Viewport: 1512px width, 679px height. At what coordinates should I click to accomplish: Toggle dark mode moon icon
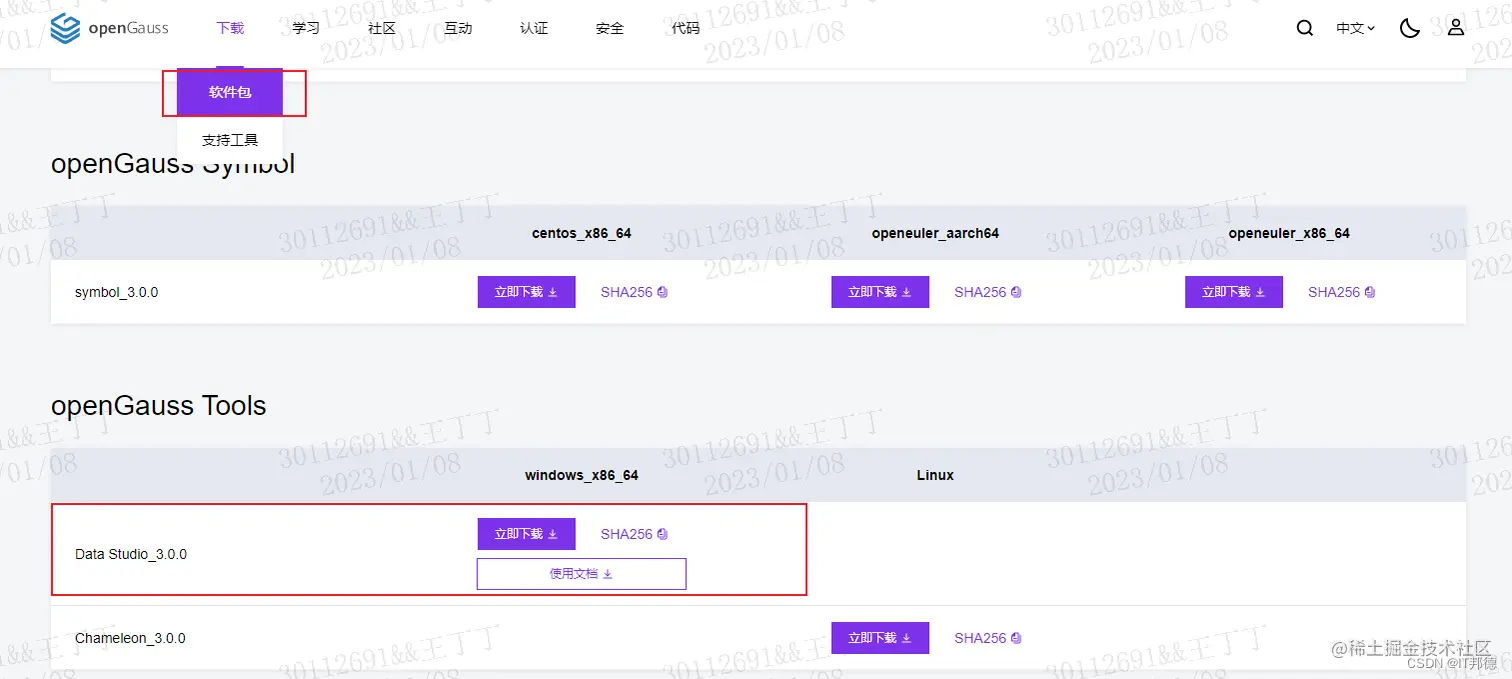1410,28
